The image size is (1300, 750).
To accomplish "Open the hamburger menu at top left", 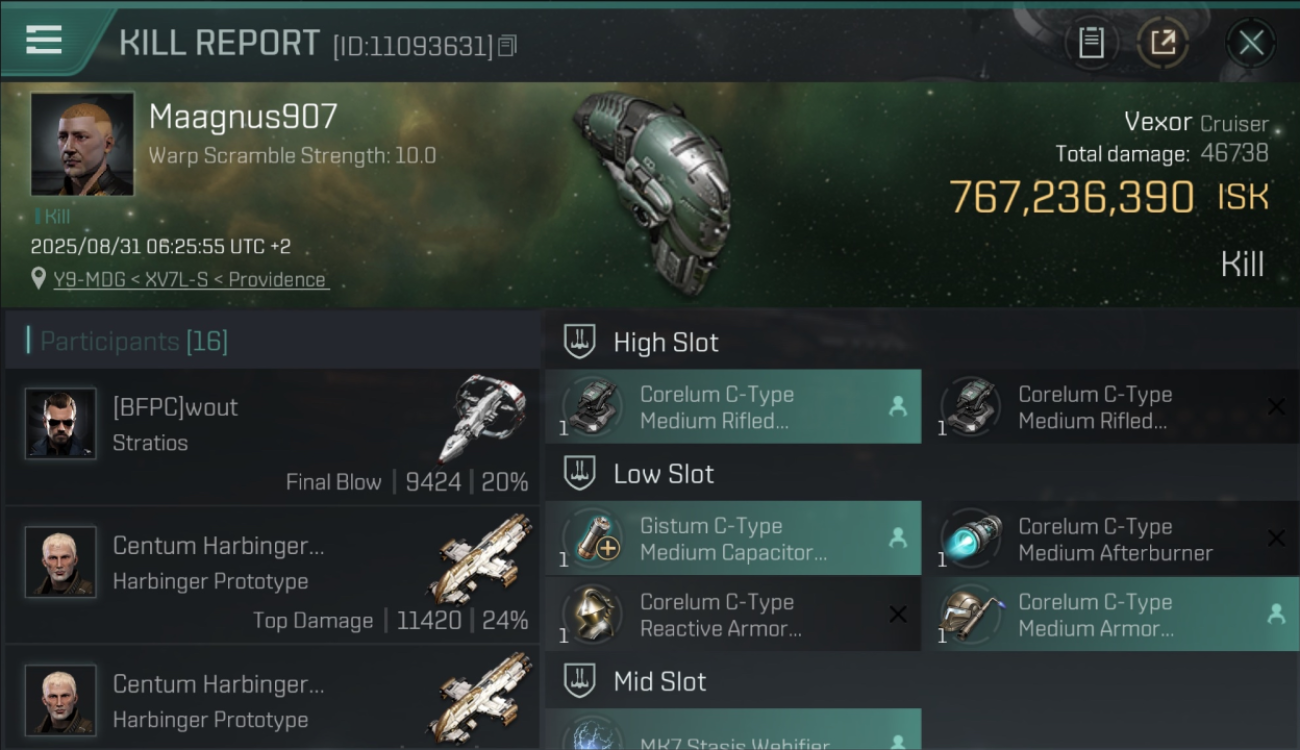I will [44, 40].
